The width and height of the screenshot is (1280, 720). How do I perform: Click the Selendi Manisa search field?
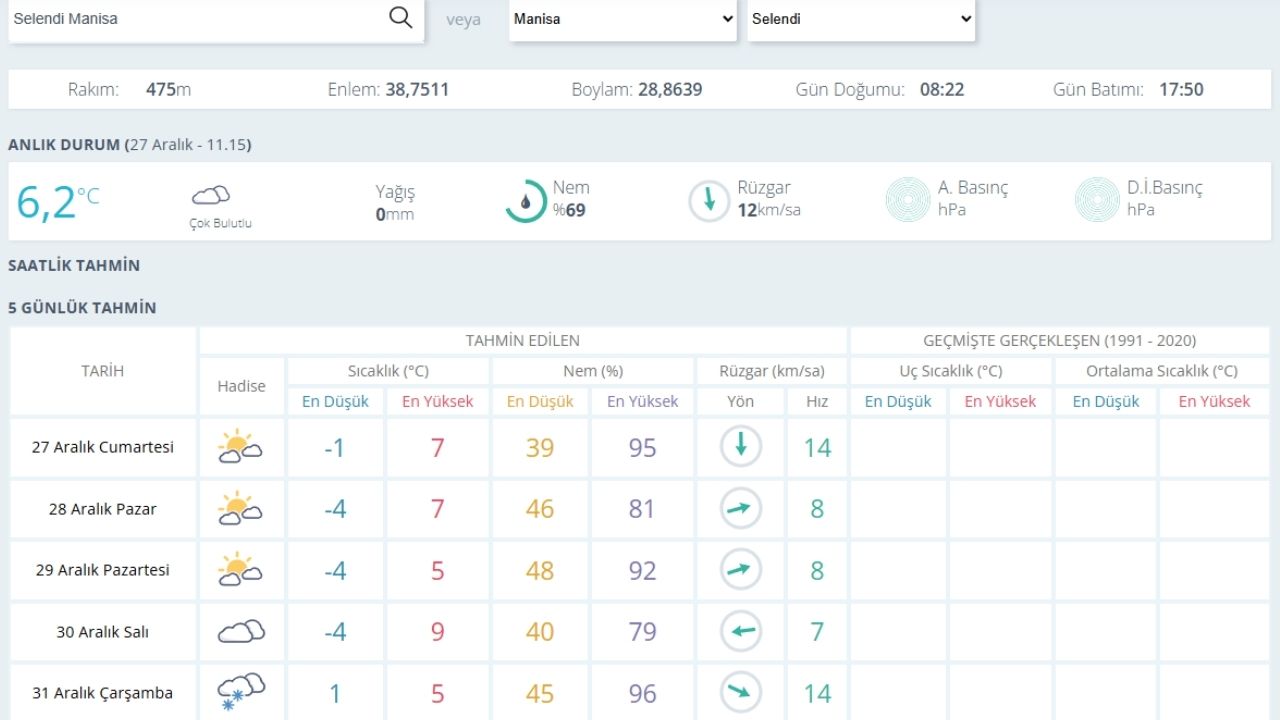click(x=195, y=19)
